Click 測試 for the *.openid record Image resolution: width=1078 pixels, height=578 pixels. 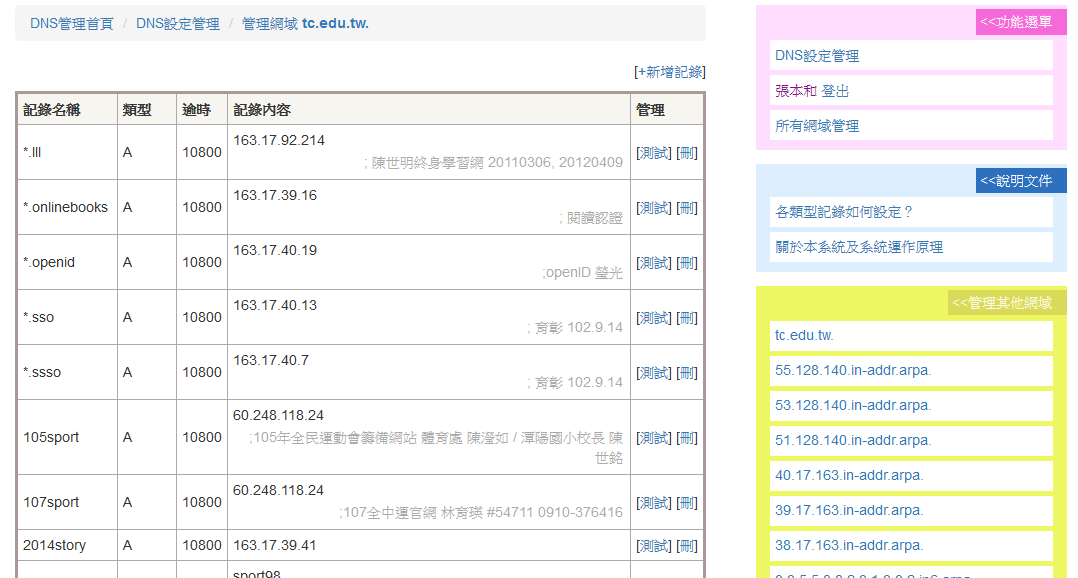point(654,263)
